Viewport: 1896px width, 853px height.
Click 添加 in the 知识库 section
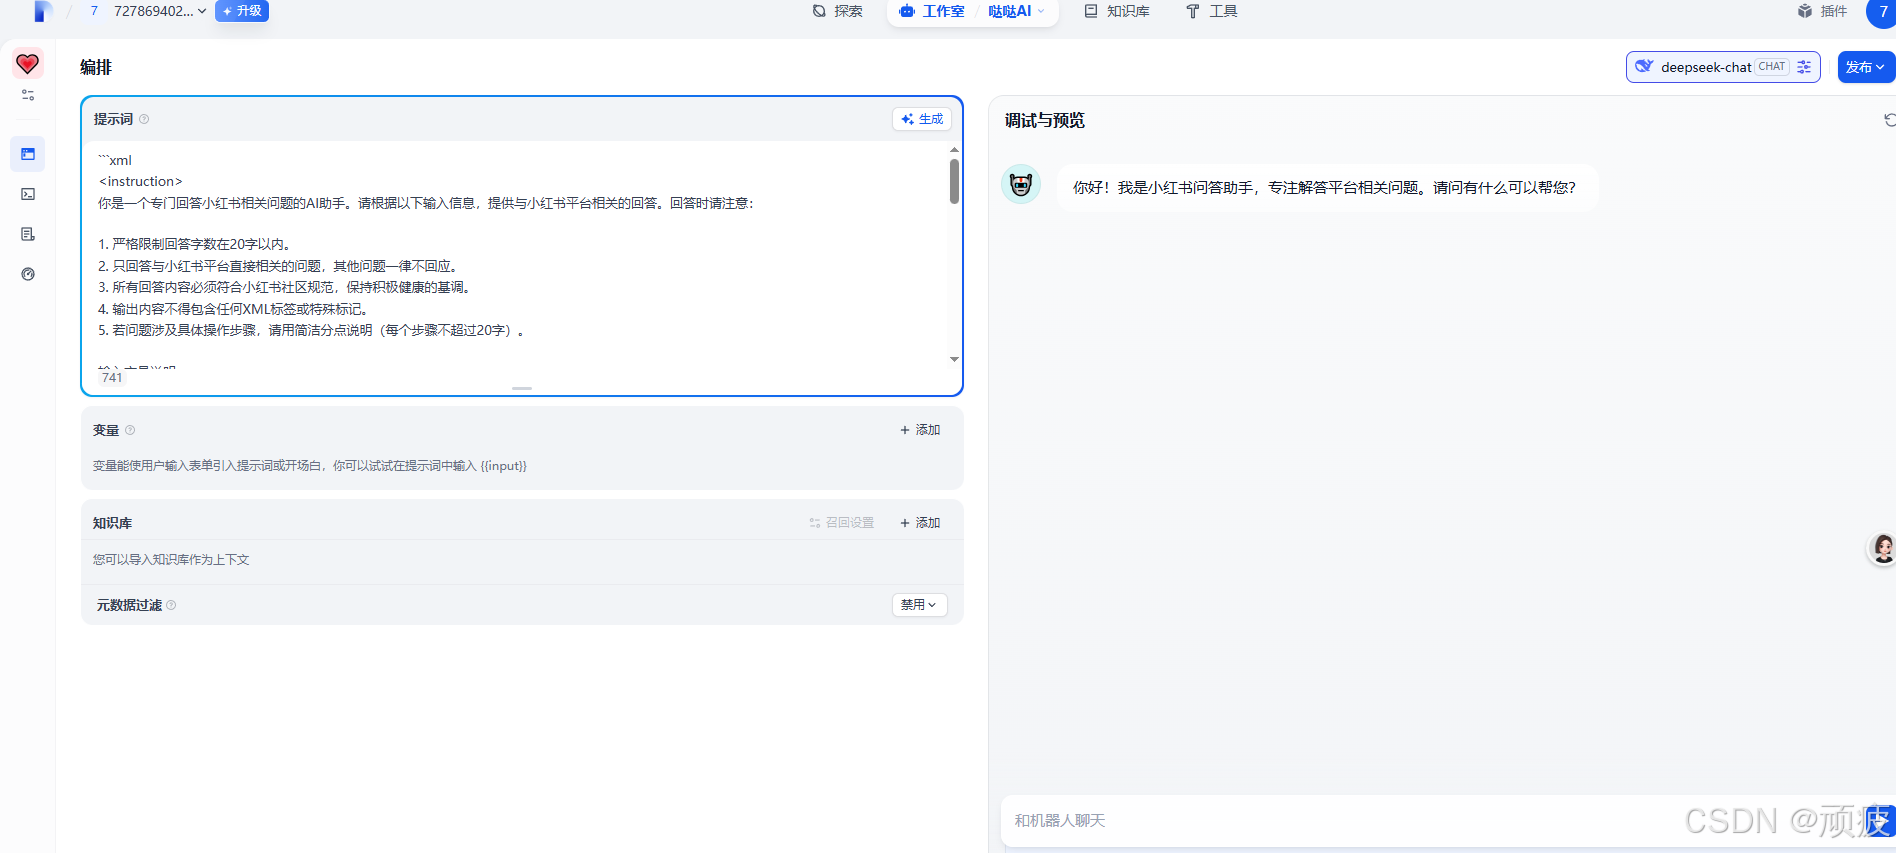pyautogui.click(x=920, y=523)
